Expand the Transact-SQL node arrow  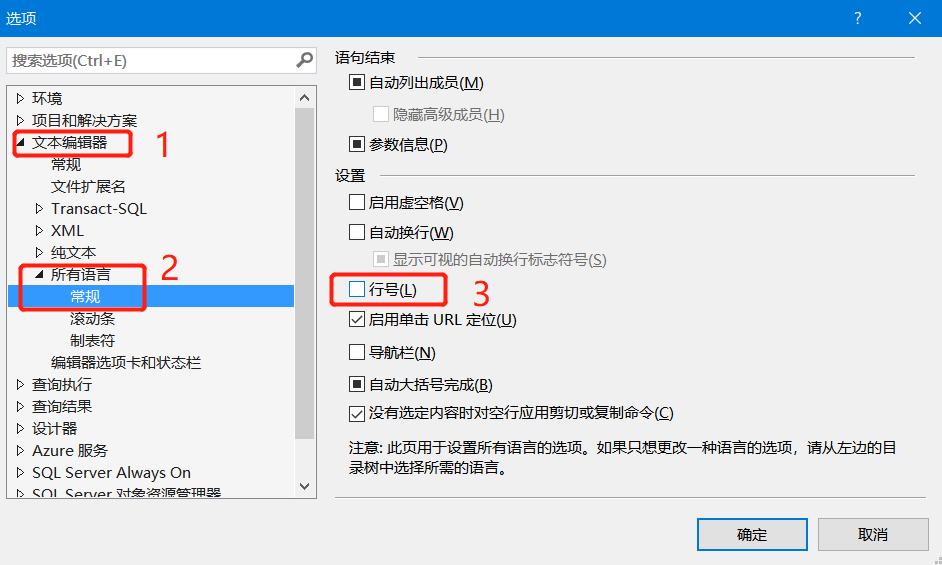tap(39, 209)
